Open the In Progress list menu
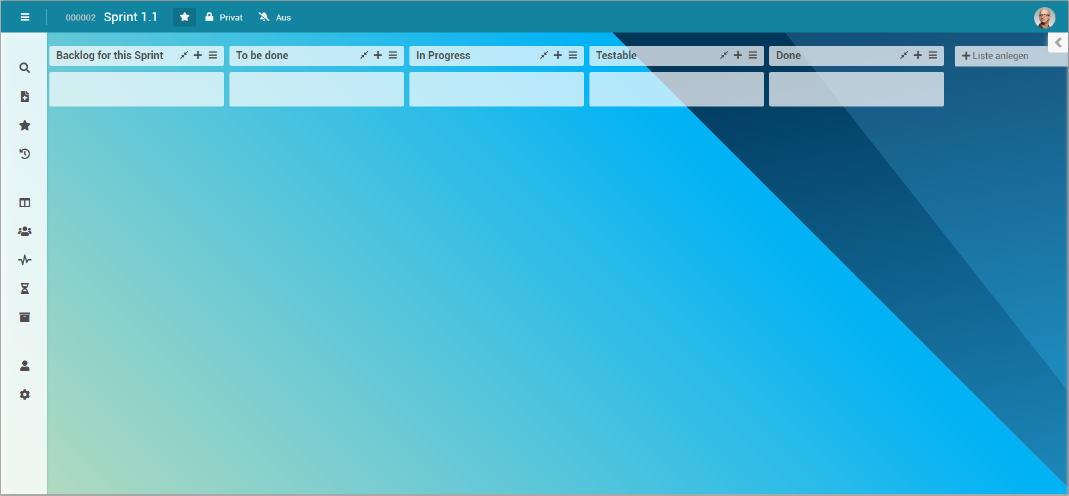This screenshot has height=496, width=1069. click(x=573, y=55)
